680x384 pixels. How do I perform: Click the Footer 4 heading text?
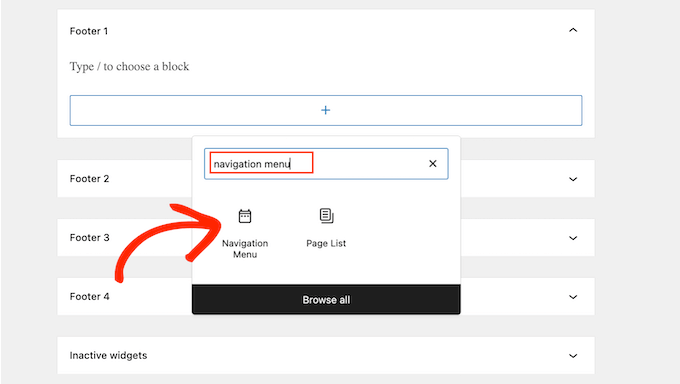click(89, 297)
